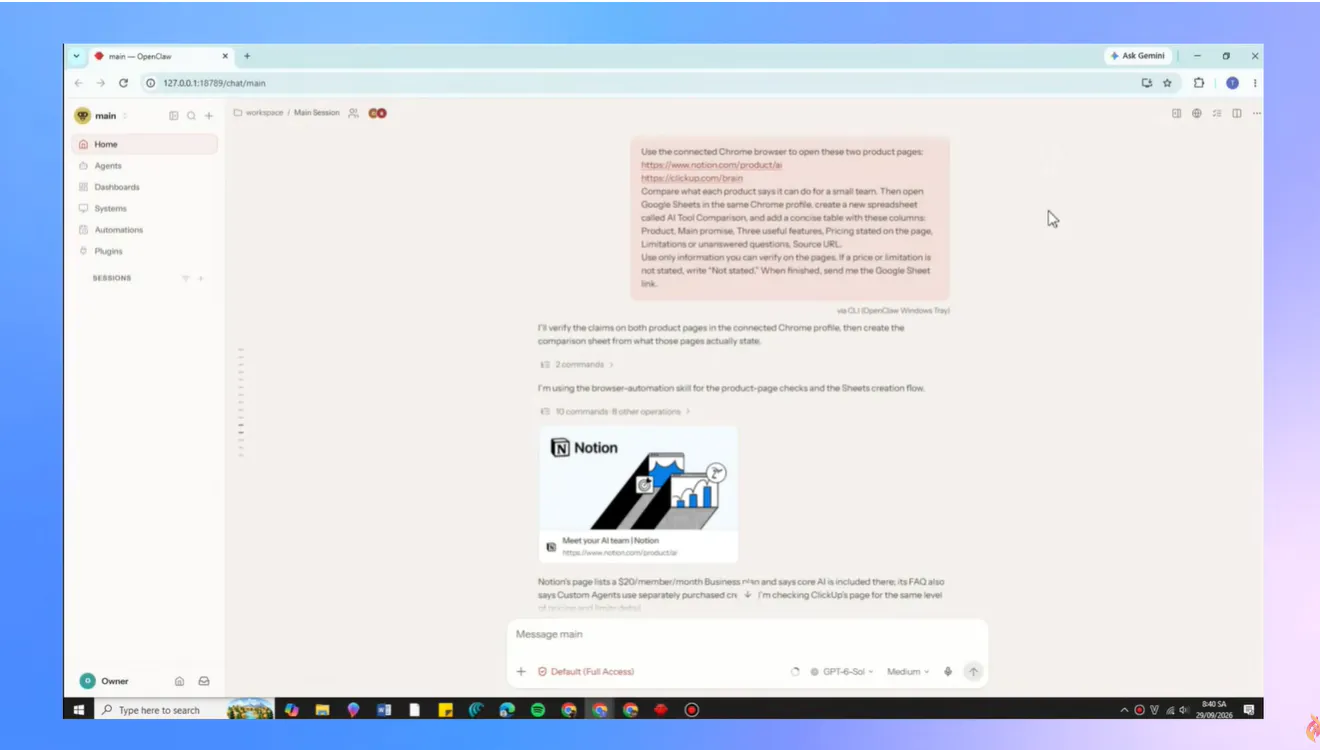Expand the 2 commands disclosure
The height and width of the screenshot is (750, 1320).
click(577, 365)
